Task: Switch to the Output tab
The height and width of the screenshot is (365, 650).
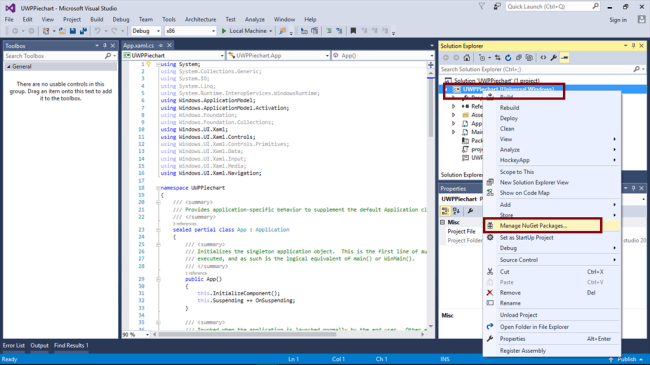Action: [x=39, y=346]
